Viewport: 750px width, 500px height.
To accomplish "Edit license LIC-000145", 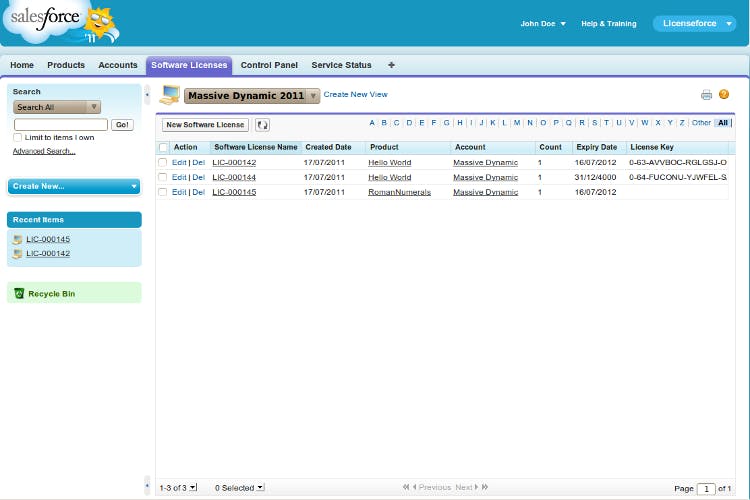I will (179, 192).
